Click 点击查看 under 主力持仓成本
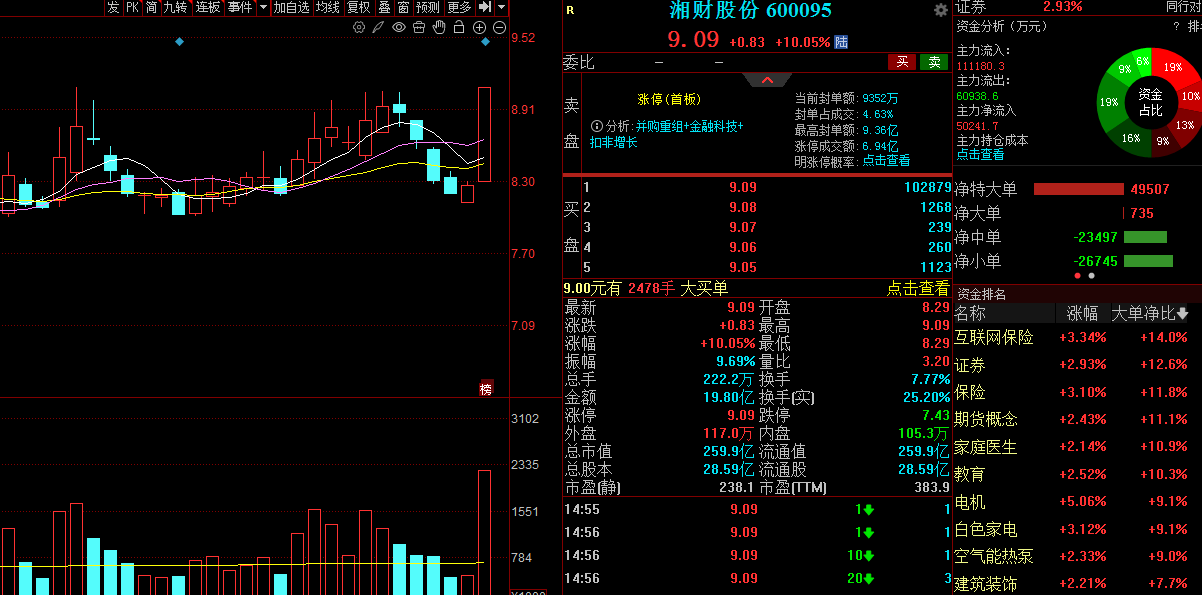This screenshot has height=595, width=1202. (981, 154)
